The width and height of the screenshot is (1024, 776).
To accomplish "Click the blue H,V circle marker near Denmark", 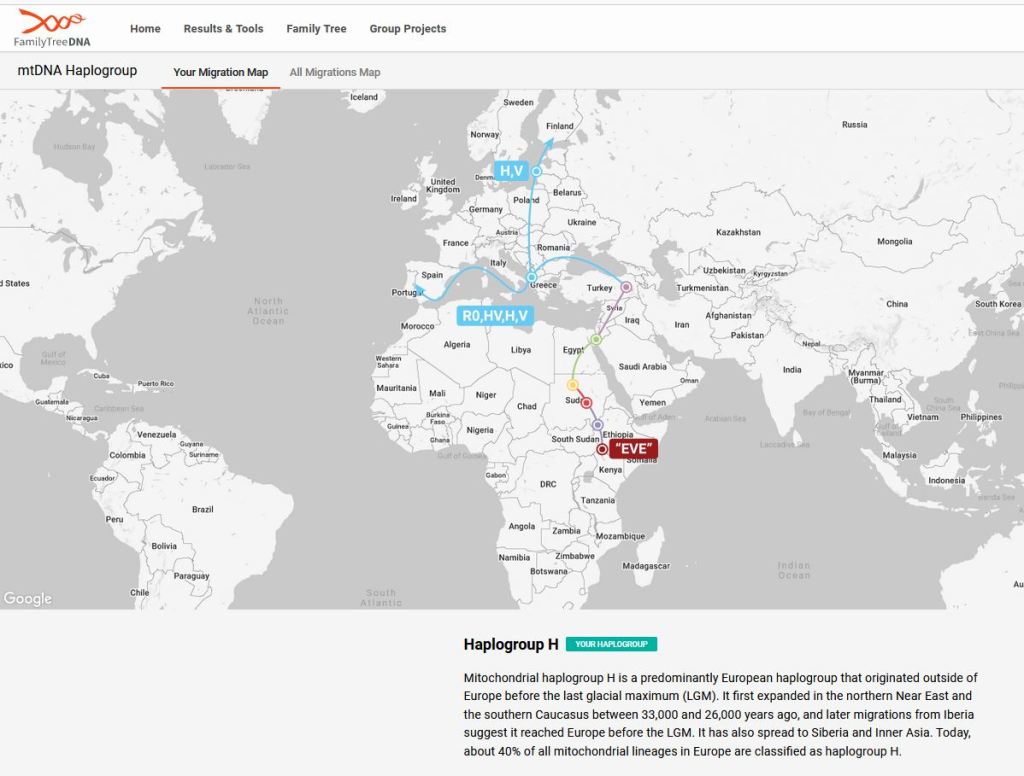I will pyautogui.click(x=537, y=171).
